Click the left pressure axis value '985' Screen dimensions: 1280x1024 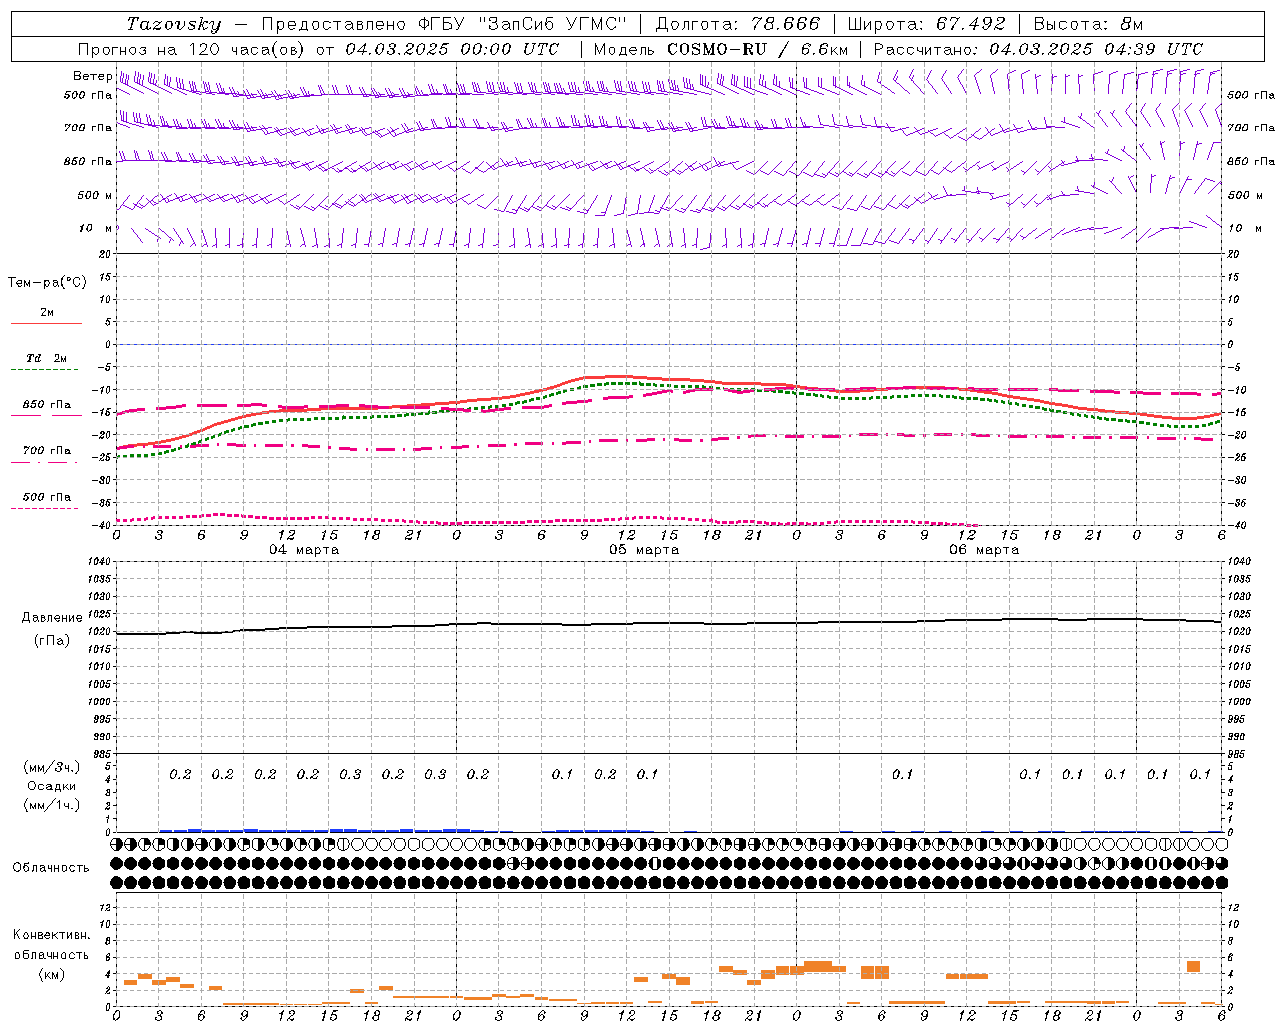[102, 754]
